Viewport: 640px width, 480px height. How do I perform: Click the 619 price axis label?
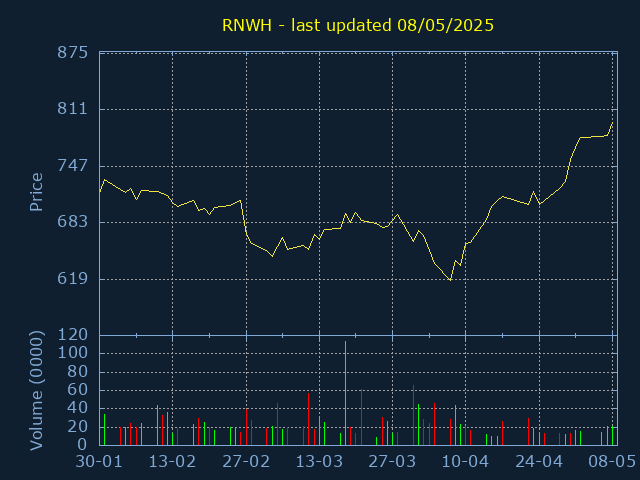click(x=73, y=279)
